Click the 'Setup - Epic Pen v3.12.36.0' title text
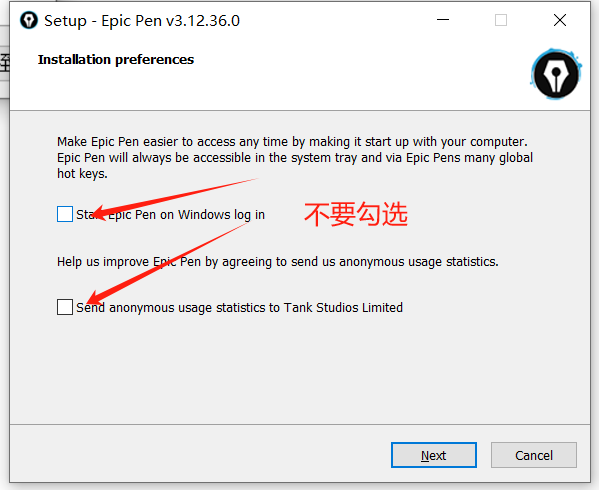Viewport: 599px width, 490px height. point(142,21)
